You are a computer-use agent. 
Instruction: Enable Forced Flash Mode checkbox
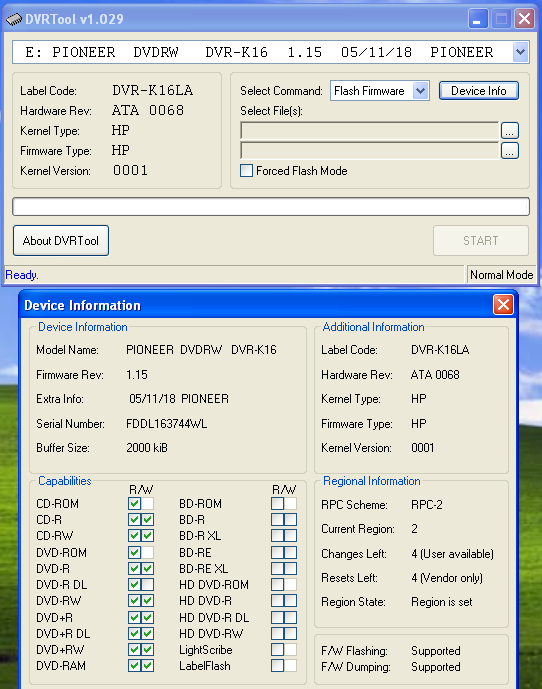point(247,170)
